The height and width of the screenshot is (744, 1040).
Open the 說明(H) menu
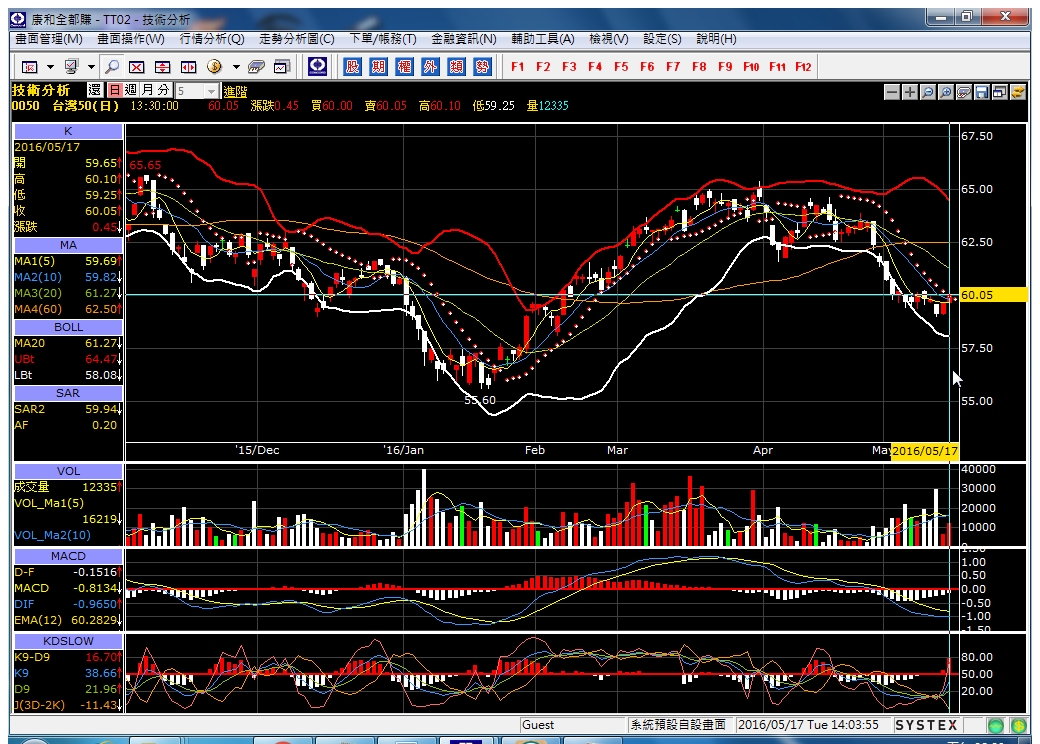716,39
